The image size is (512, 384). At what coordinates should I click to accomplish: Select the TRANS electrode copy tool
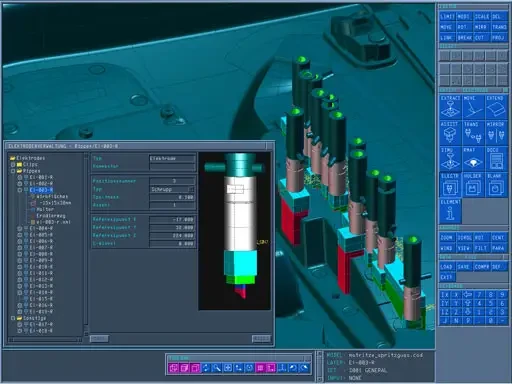(x=473, y=133)
